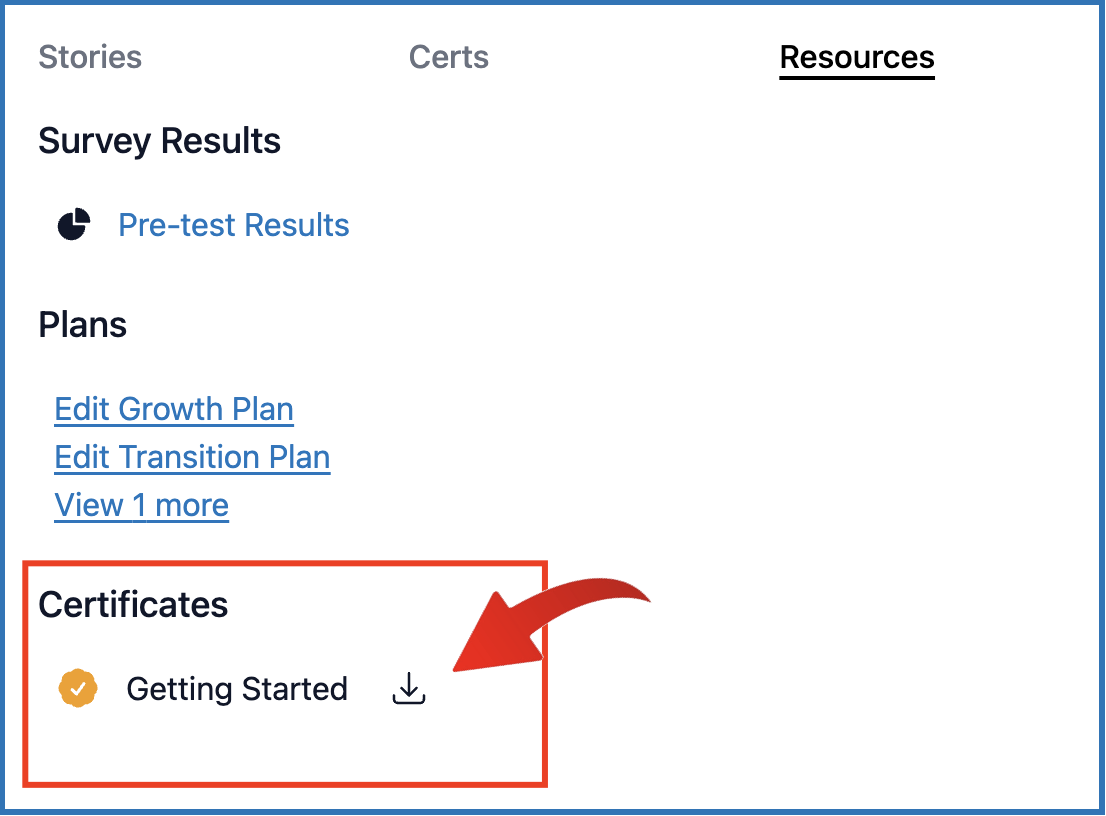
Task: Open the Pre-test Results link
Action: [234, 225]
